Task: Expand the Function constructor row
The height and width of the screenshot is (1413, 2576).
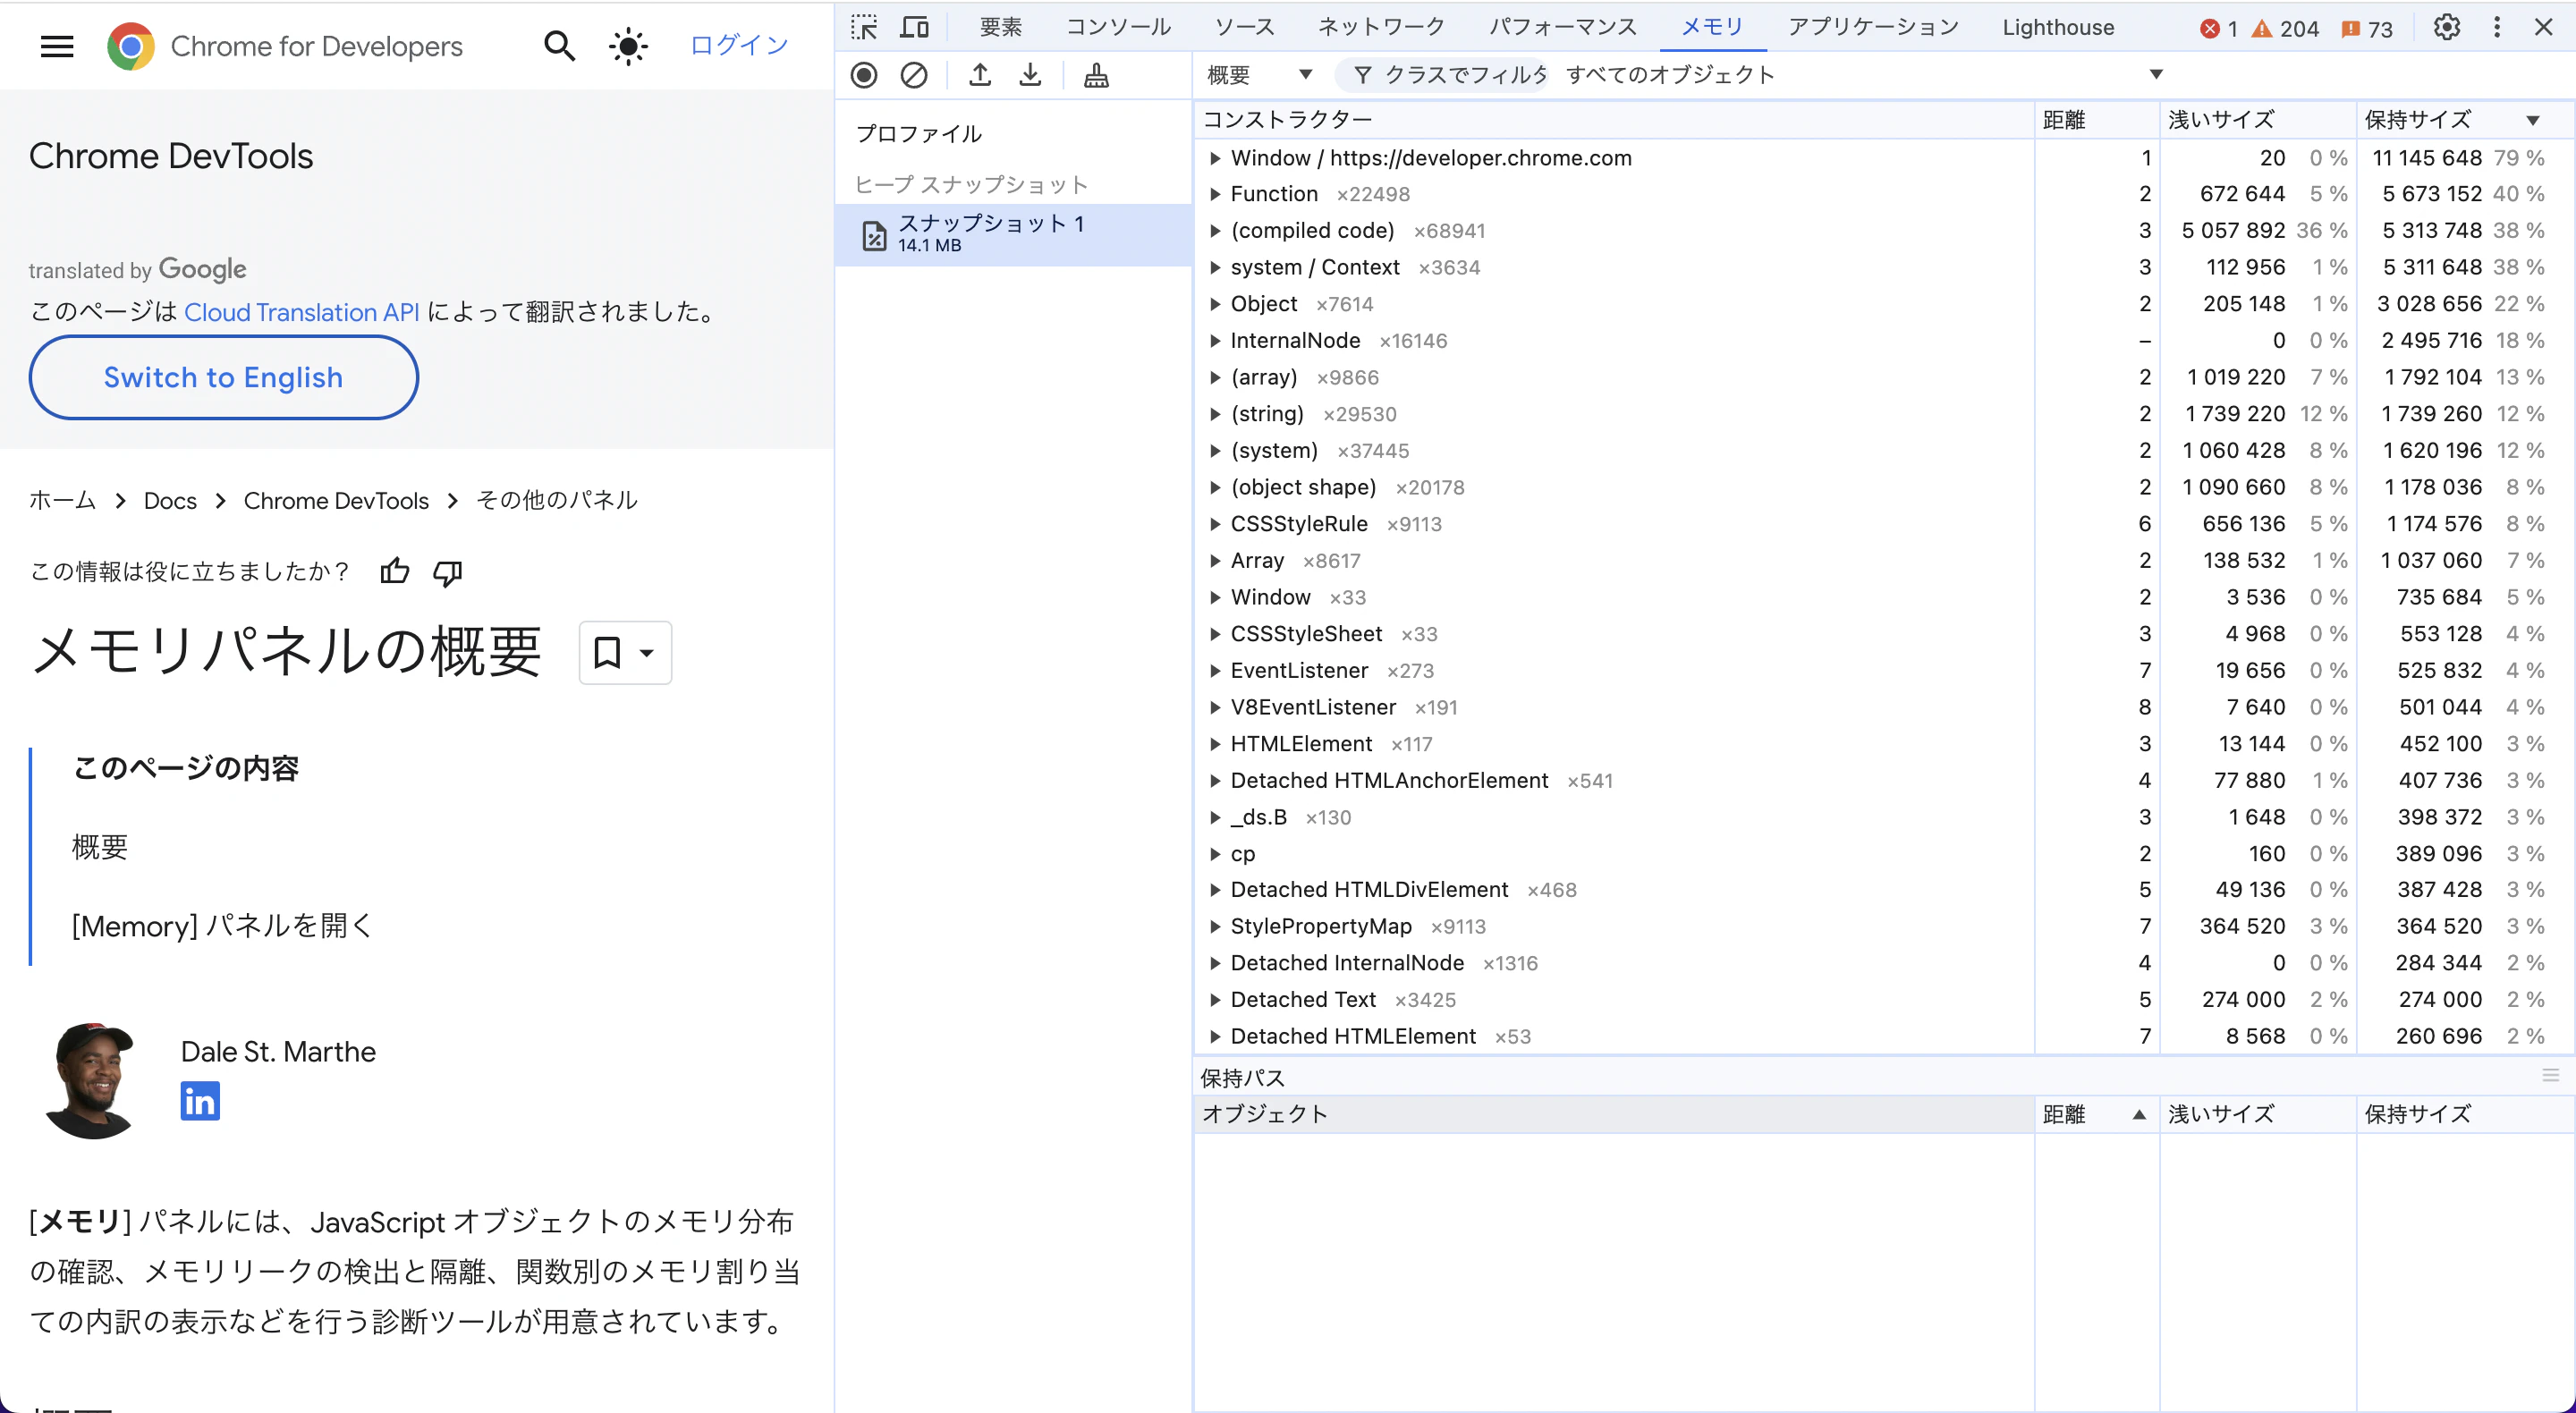Action: pos(1215,194)
